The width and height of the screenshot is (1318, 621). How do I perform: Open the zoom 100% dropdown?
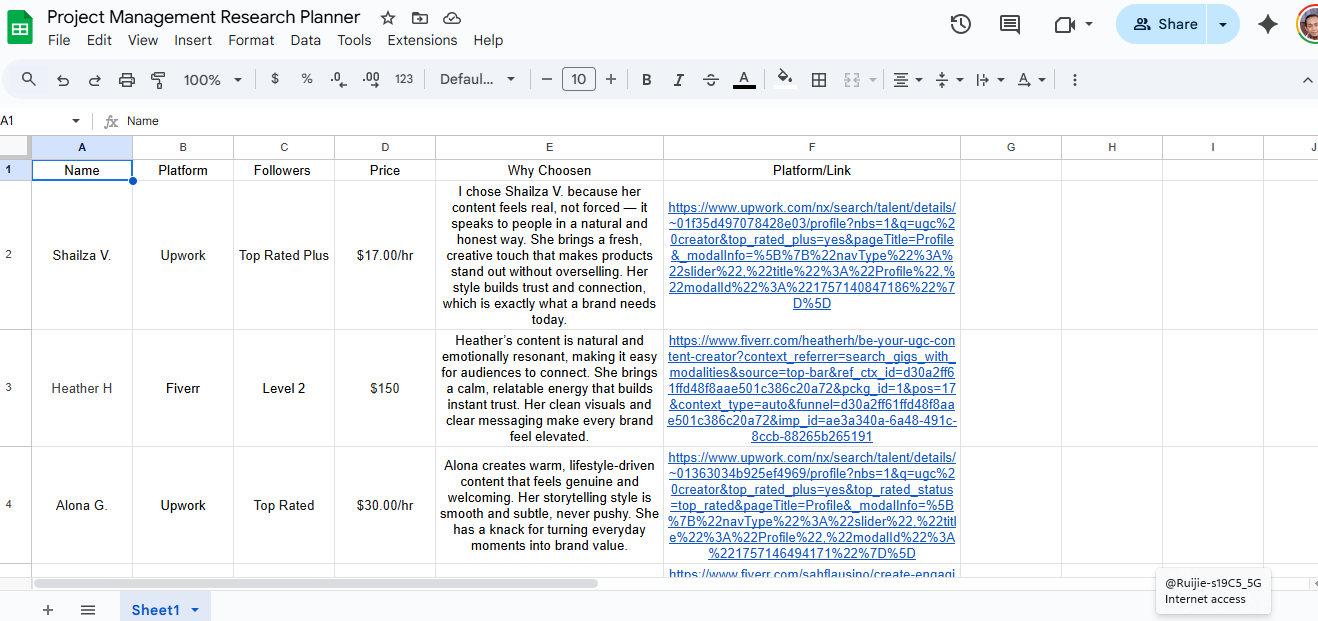(212, 80)
